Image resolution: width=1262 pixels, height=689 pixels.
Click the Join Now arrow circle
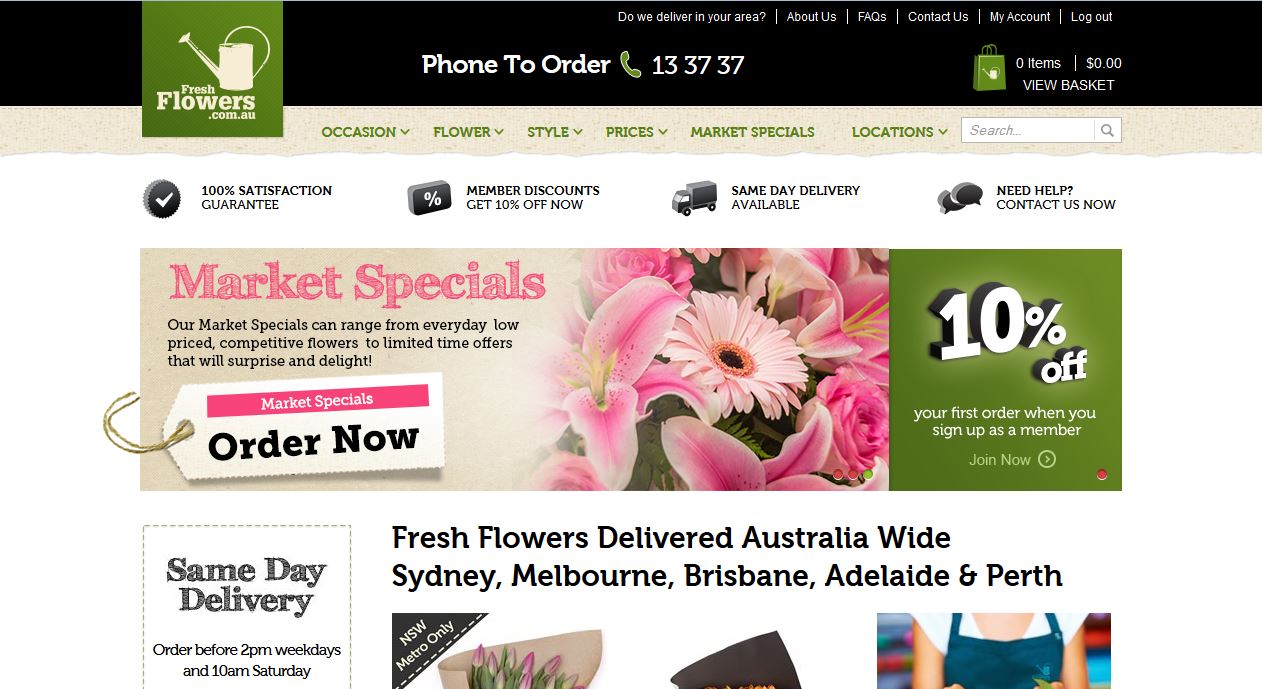tap(1047, 459)
